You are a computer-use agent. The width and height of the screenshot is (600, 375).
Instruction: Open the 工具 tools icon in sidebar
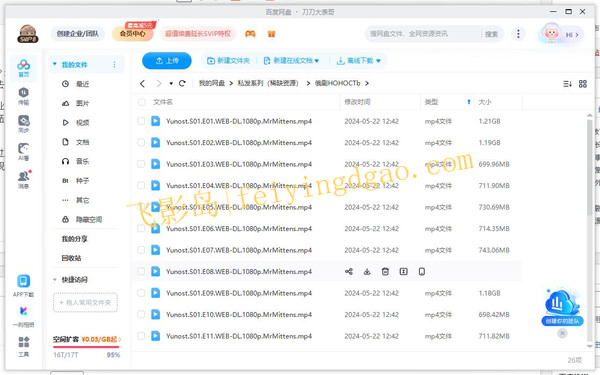(x=23, y=346)
